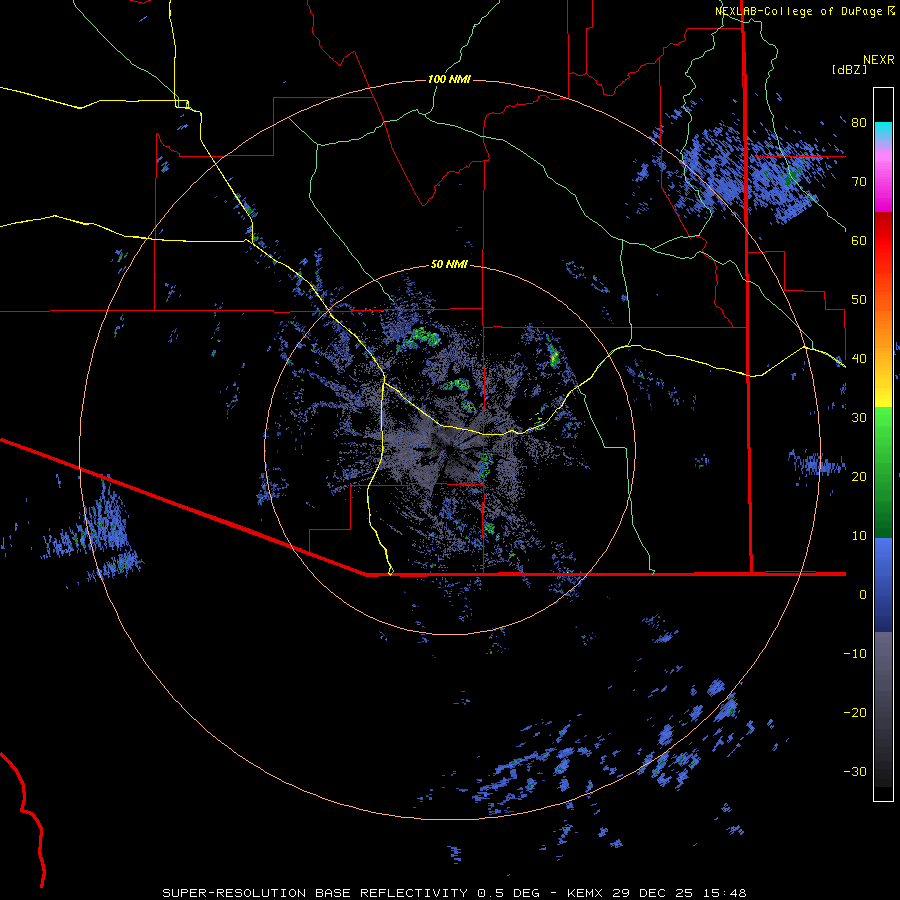The height and width of the screenshot is (900, 900).
Task: Click the "0.5 DEG" elevation angle in the caption
Action: click(x=509, y=893)
